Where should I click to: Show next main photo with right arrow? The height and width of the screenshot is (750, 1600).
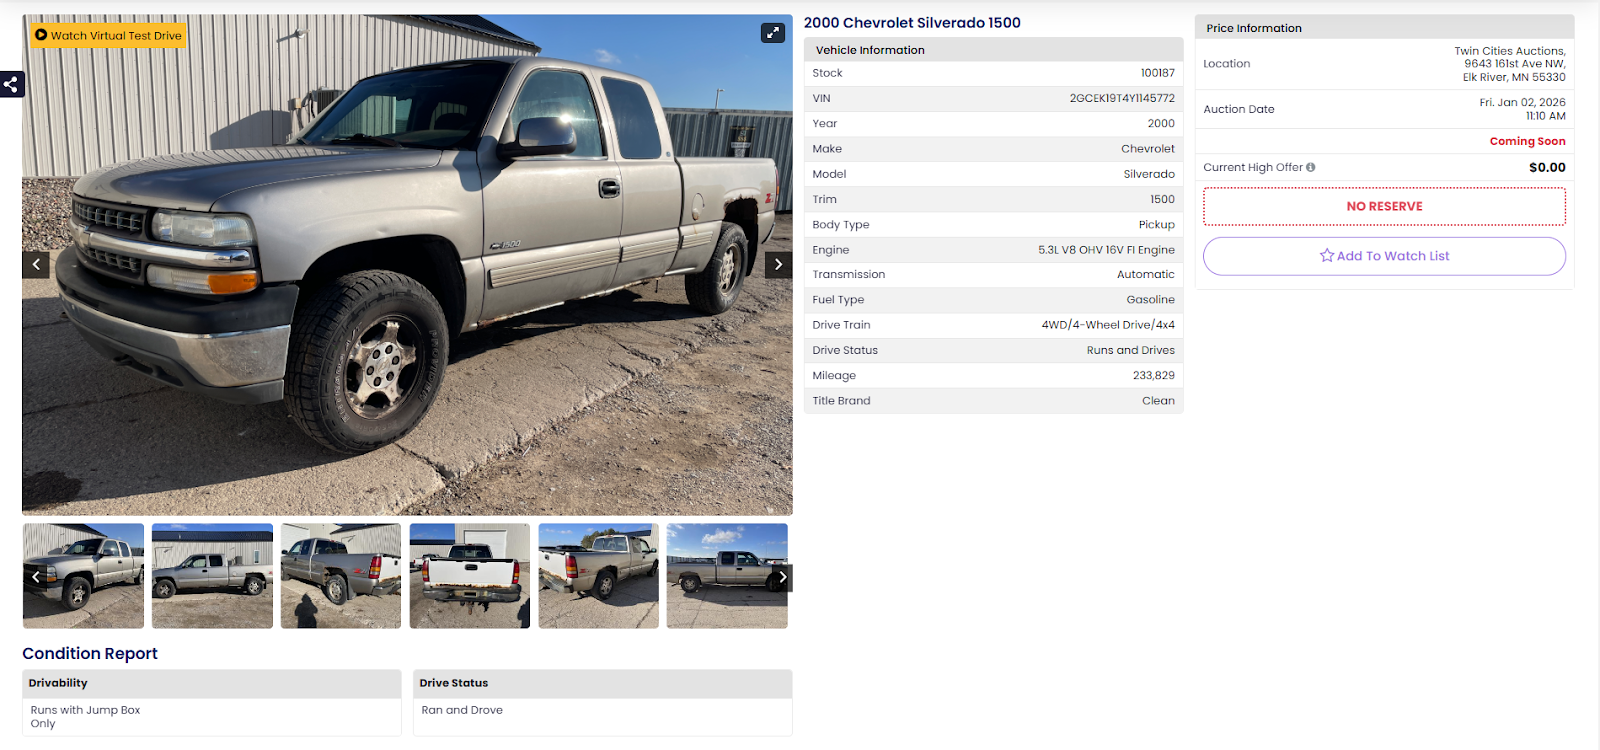coord(778,265)
